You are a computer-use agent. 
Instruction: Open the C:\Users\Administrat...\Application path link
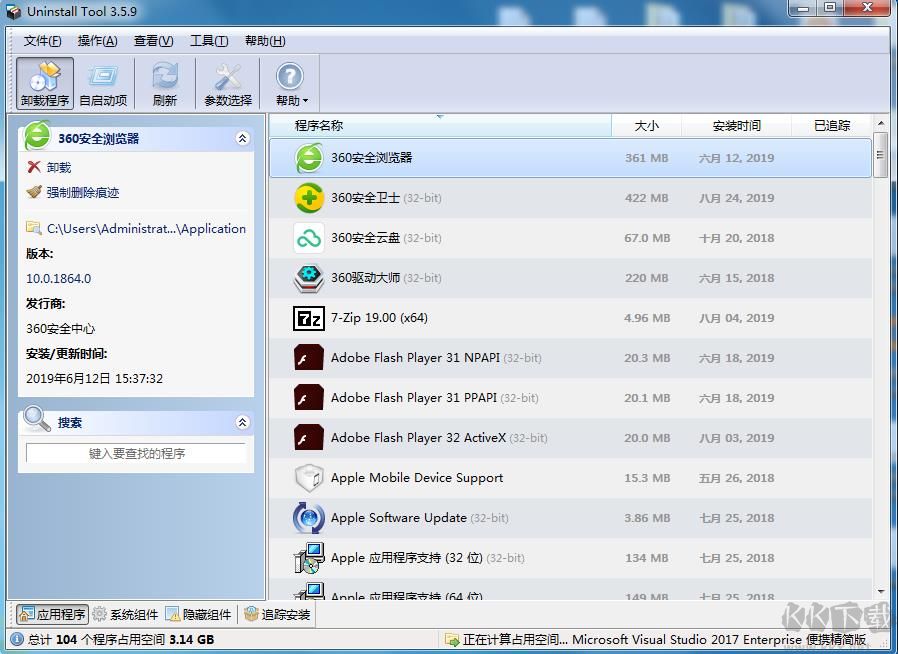coord(146,228)
